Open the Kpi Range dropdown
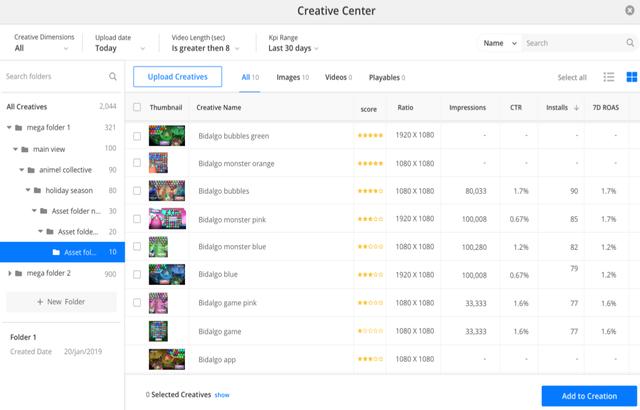640x410 pixels. click(295, 48)
